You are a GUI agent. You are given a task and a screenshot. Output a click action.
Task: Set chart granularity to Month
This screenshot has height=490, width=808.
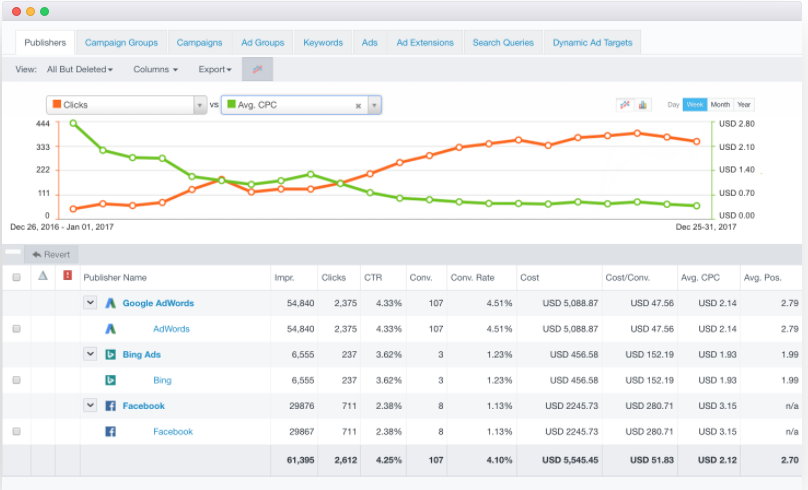coord(720,105)
